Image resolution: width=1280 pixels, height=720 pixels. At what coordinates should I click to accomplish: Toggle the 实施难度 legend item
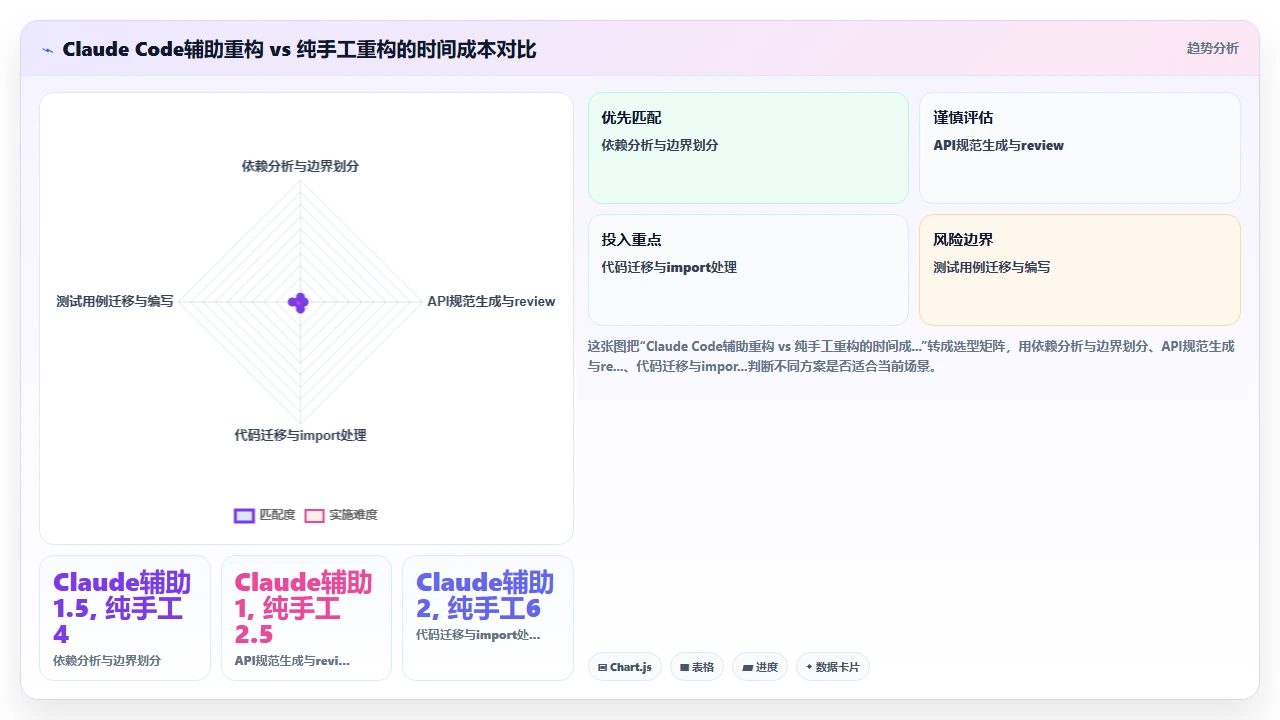[341, 515]
